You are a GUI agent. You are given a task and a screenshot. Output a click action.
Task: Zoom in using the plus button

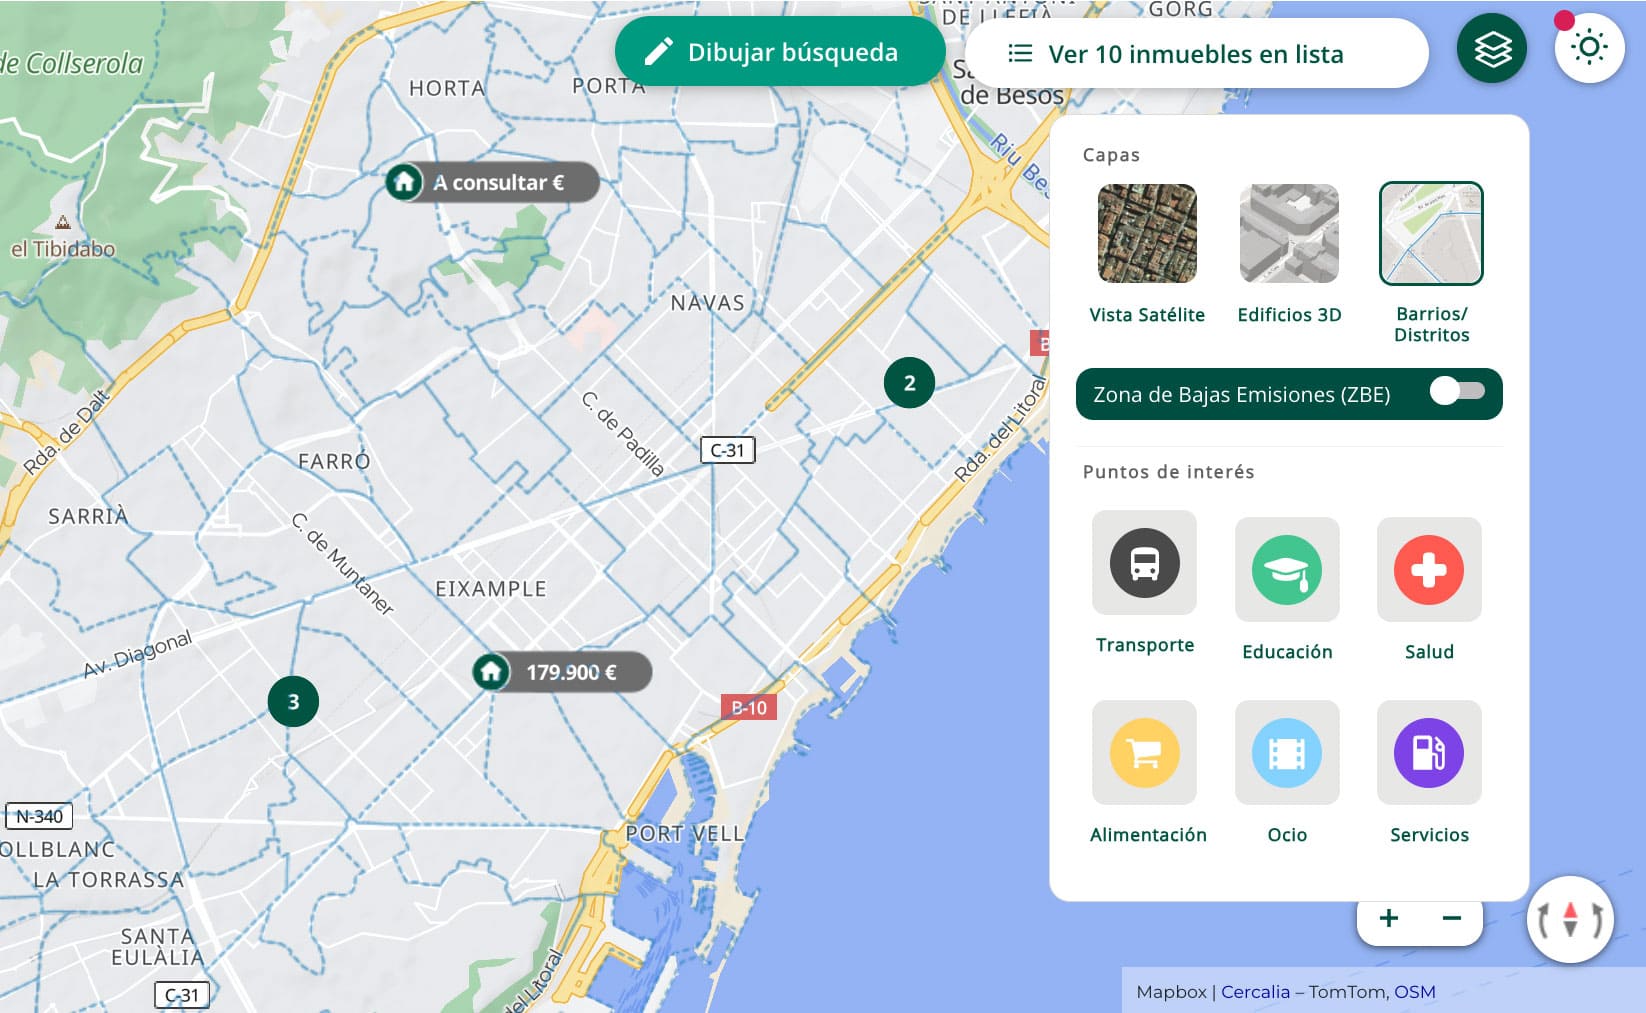point(1388,917)
